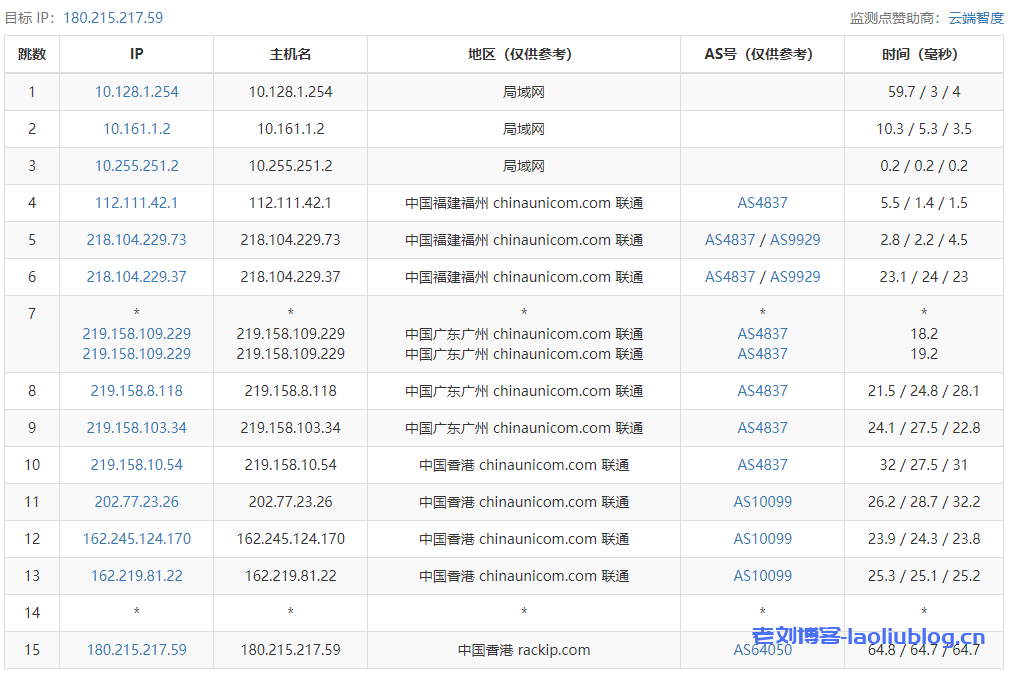Click AS9929 link in hop 5 row

pyautogui.click(x=795, y=240)
